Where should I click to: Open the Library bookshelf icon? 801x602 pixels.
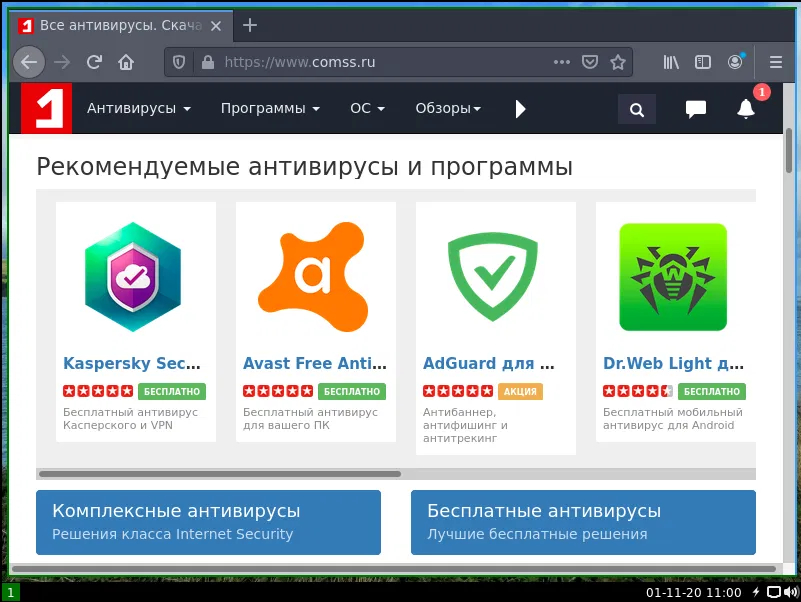coord(671,62)
